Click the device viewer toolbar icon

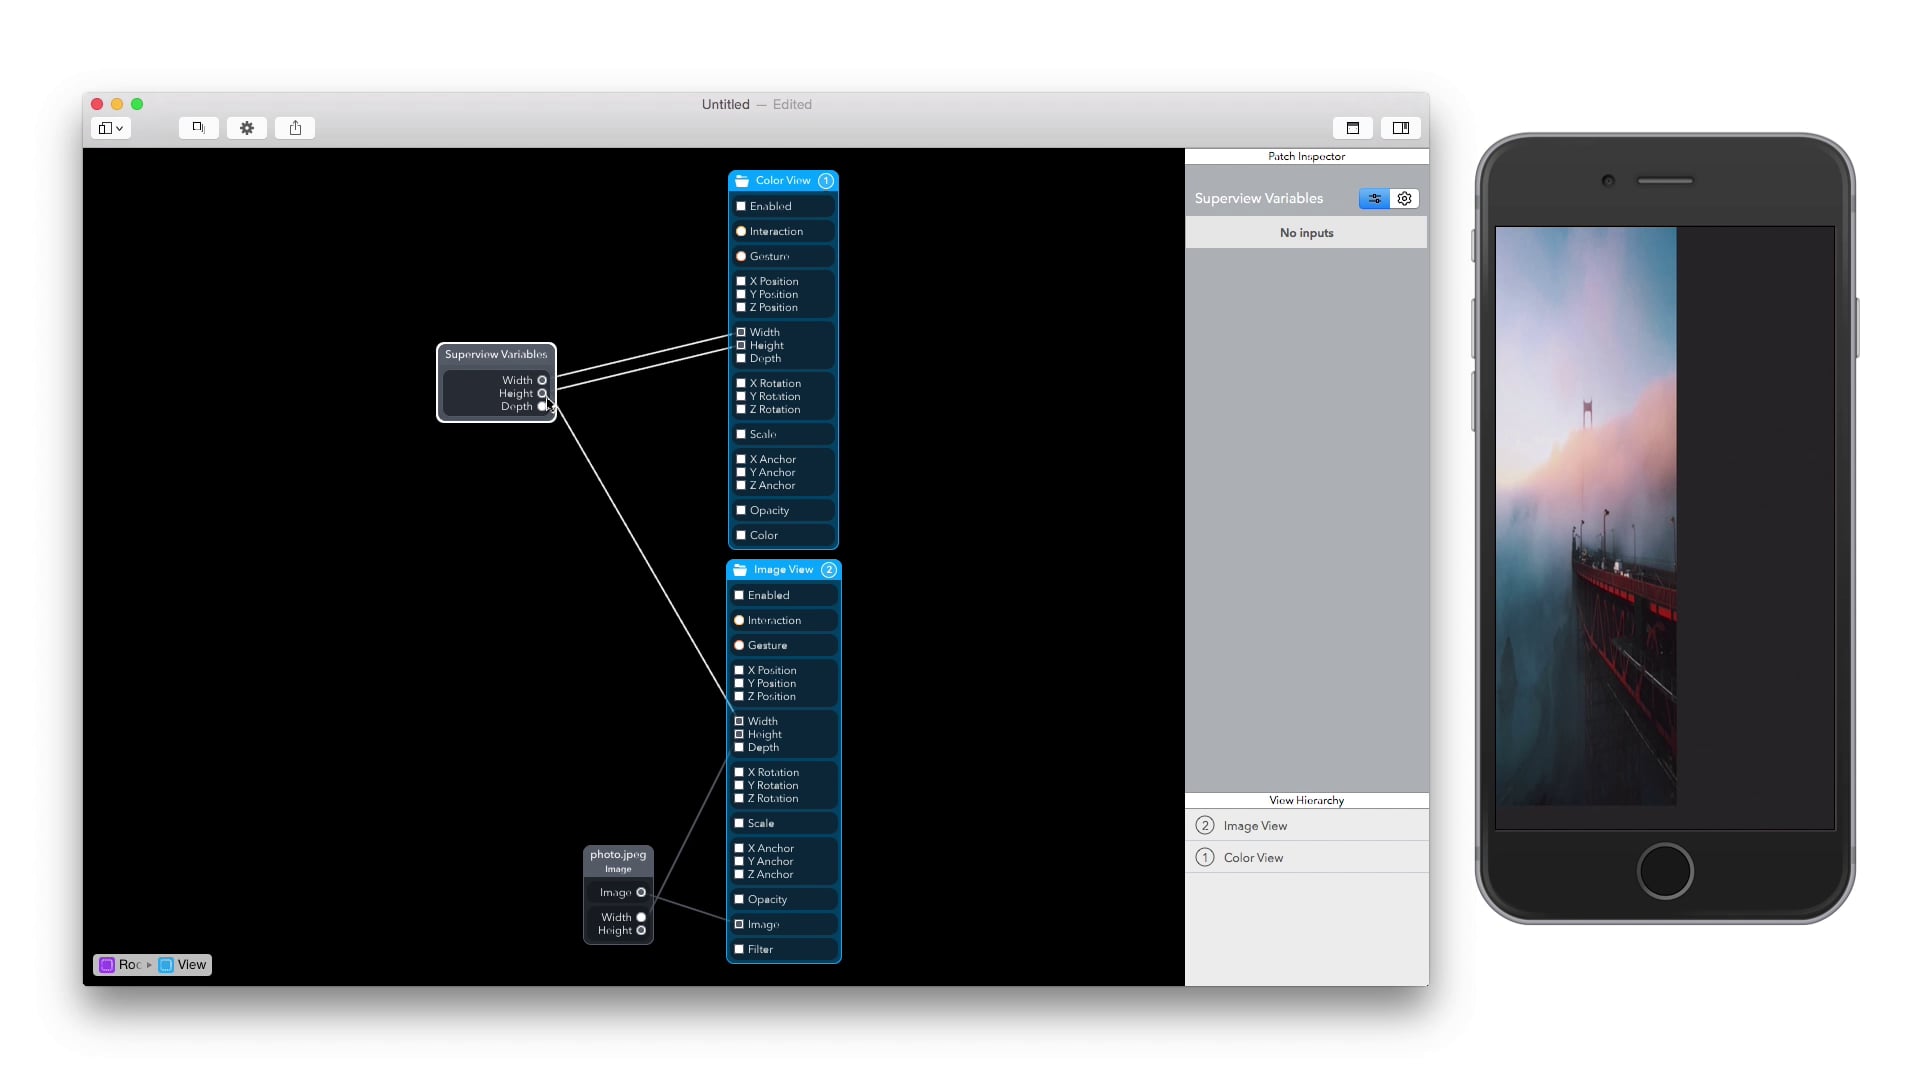(x=199, y=128)
